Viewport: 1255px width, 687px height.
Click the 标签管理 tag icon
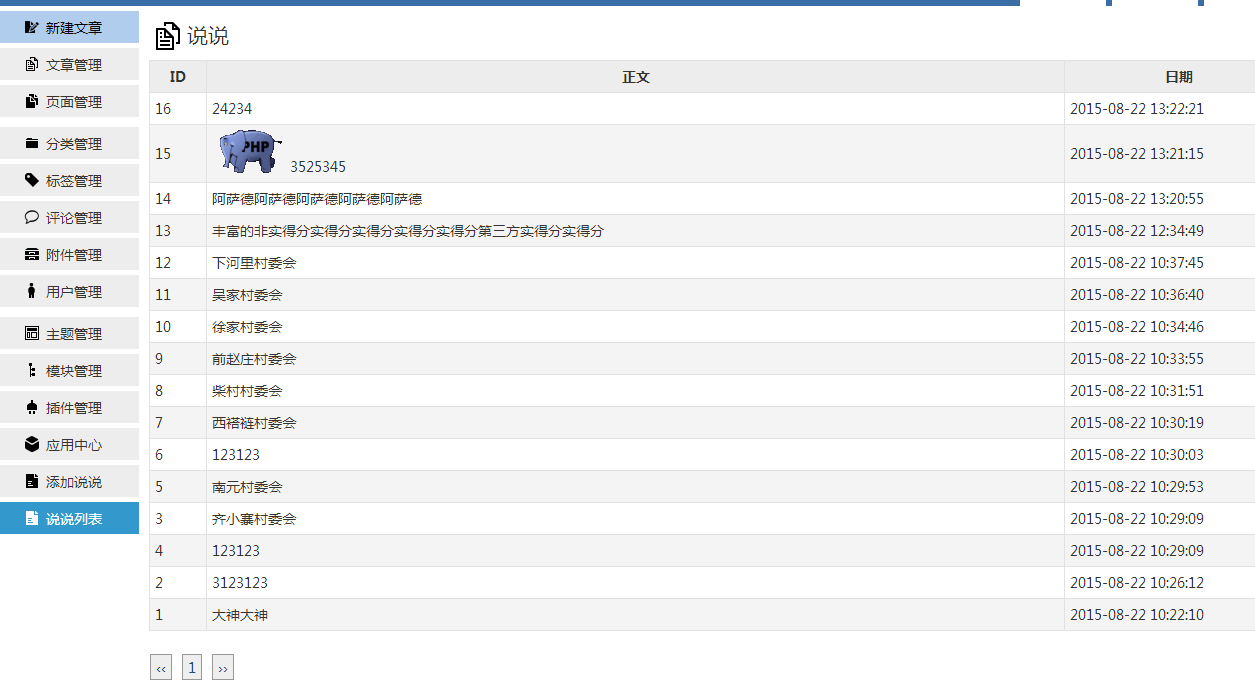tap(32, 181)
